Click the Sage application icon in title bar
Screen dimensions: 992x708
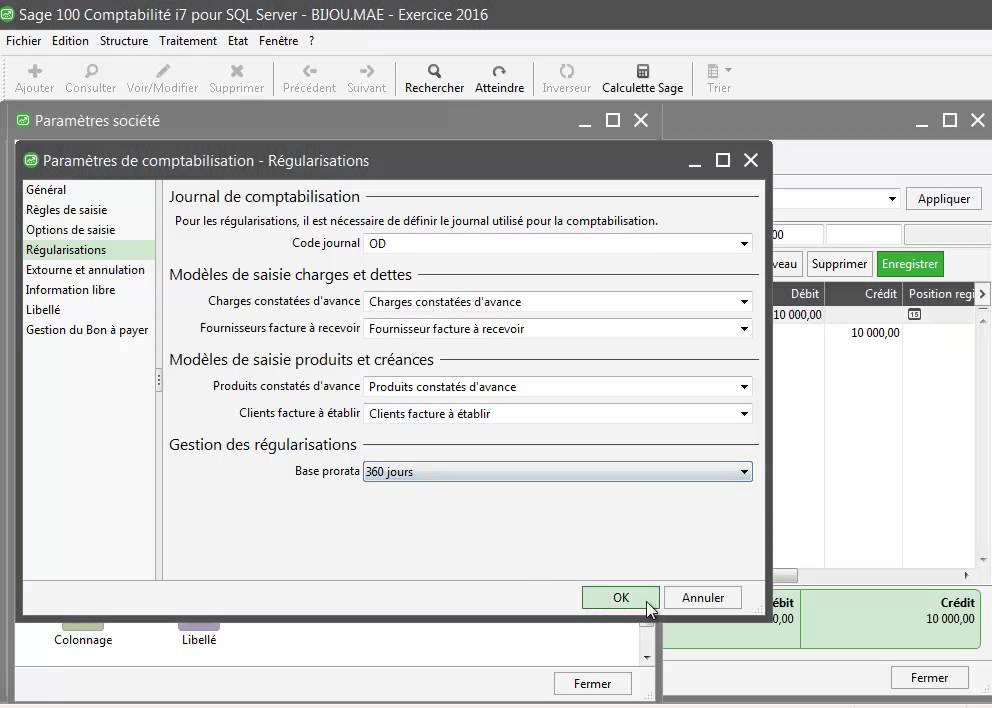[7, 15]
